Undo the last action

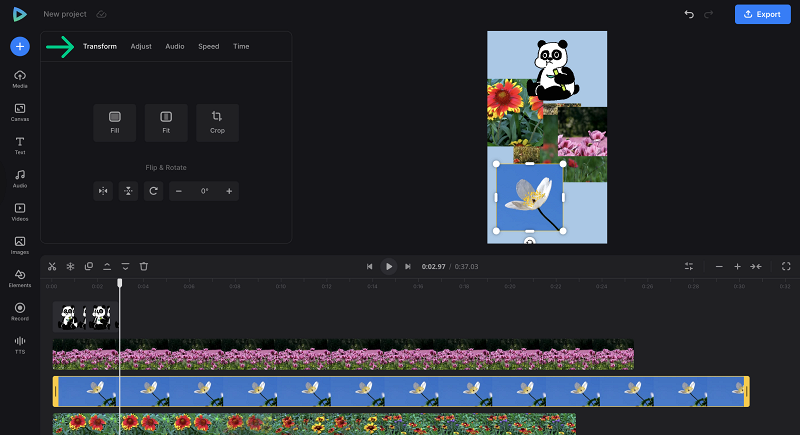coord(689,14)
